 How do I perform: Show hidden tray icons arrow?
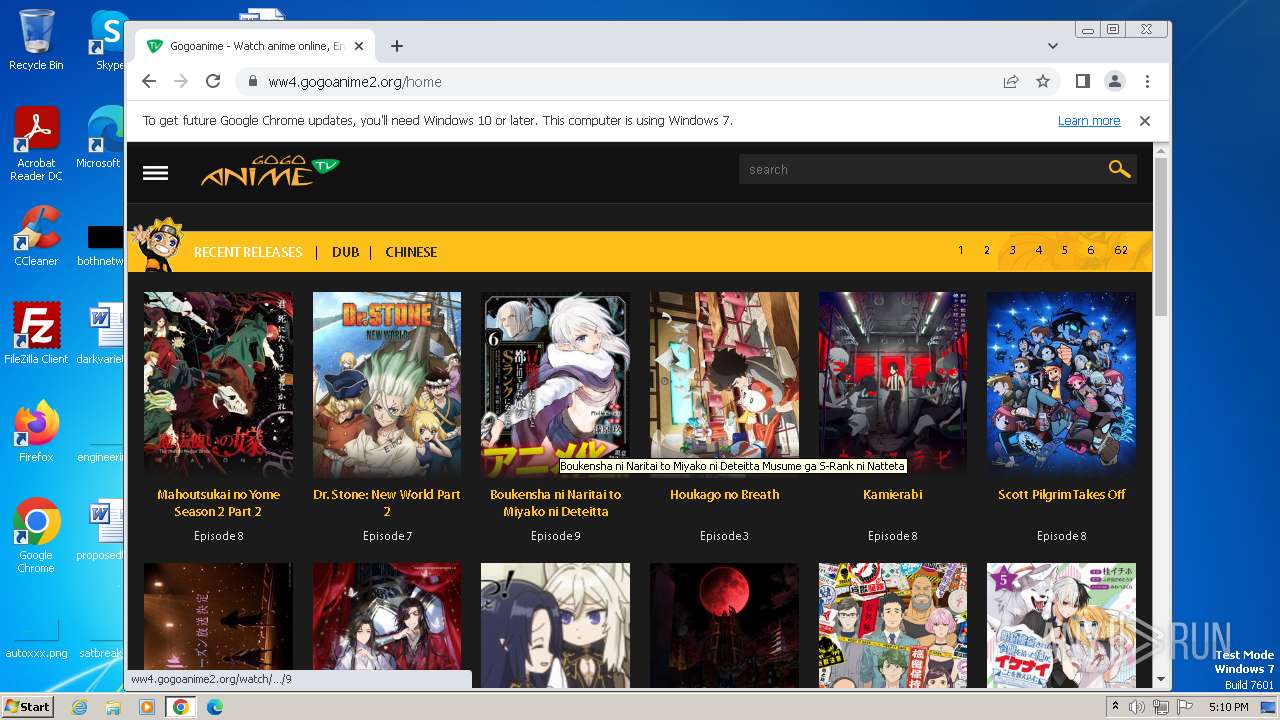[1116, 707]
